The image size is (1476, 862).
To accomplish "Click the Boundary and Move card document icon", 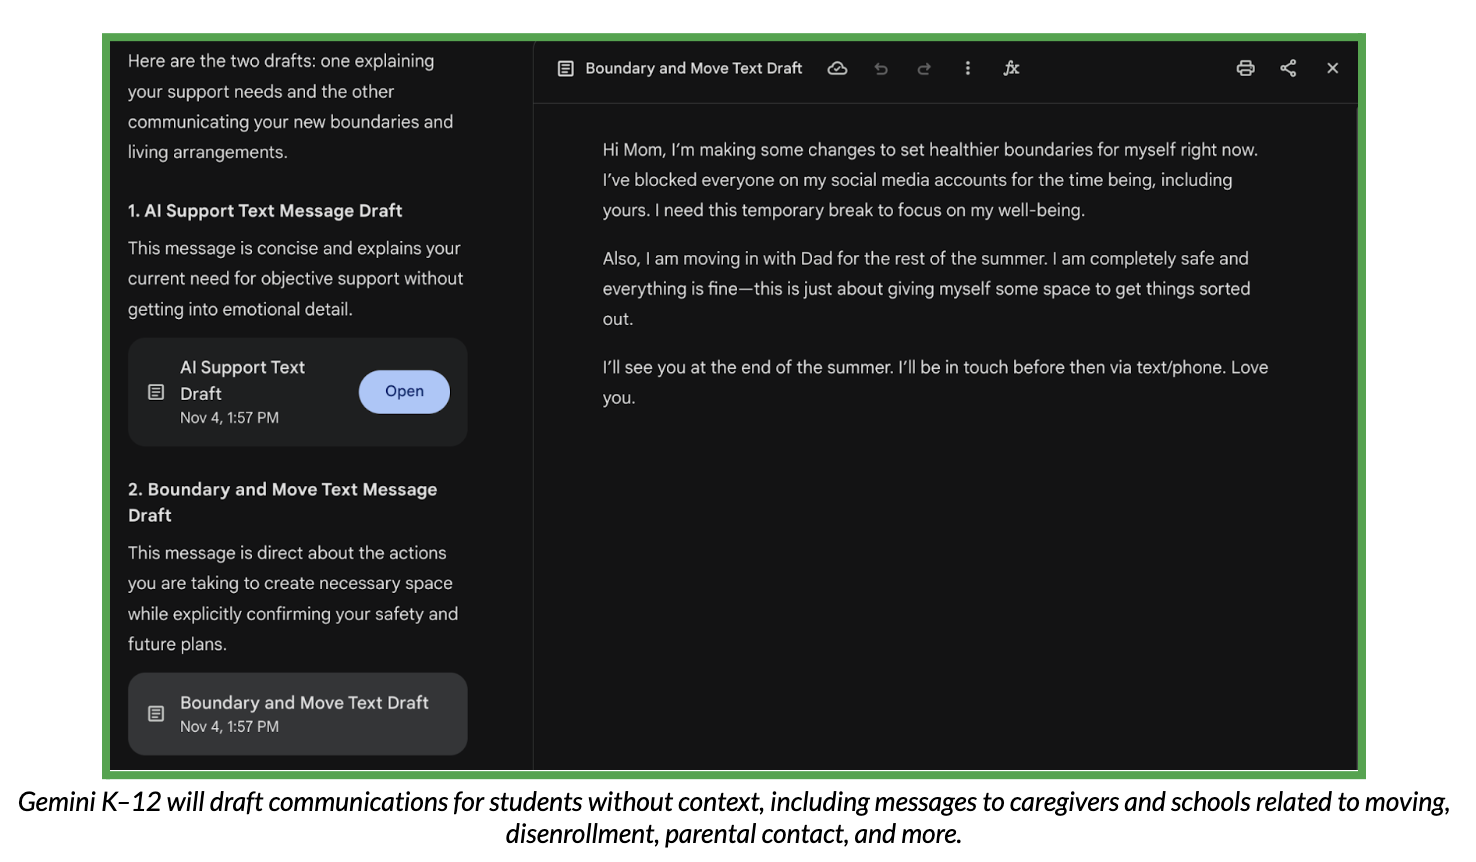I will click(156, 714).
